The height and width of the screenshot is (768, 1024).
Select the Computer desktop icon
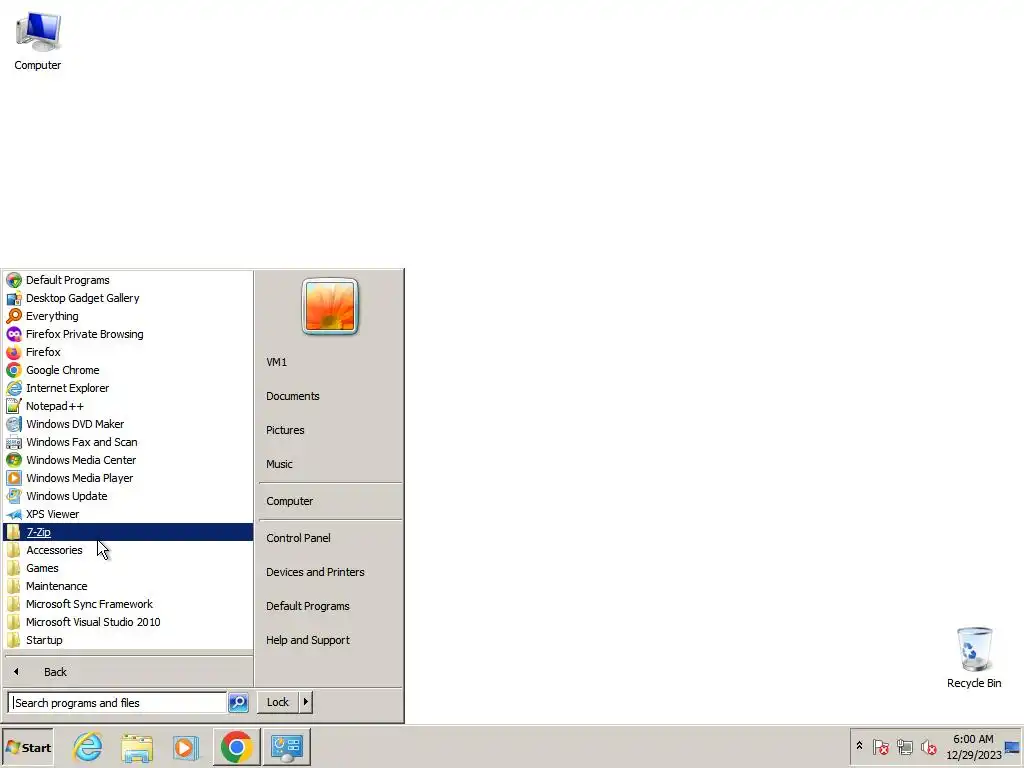click(x=38, y=41)
